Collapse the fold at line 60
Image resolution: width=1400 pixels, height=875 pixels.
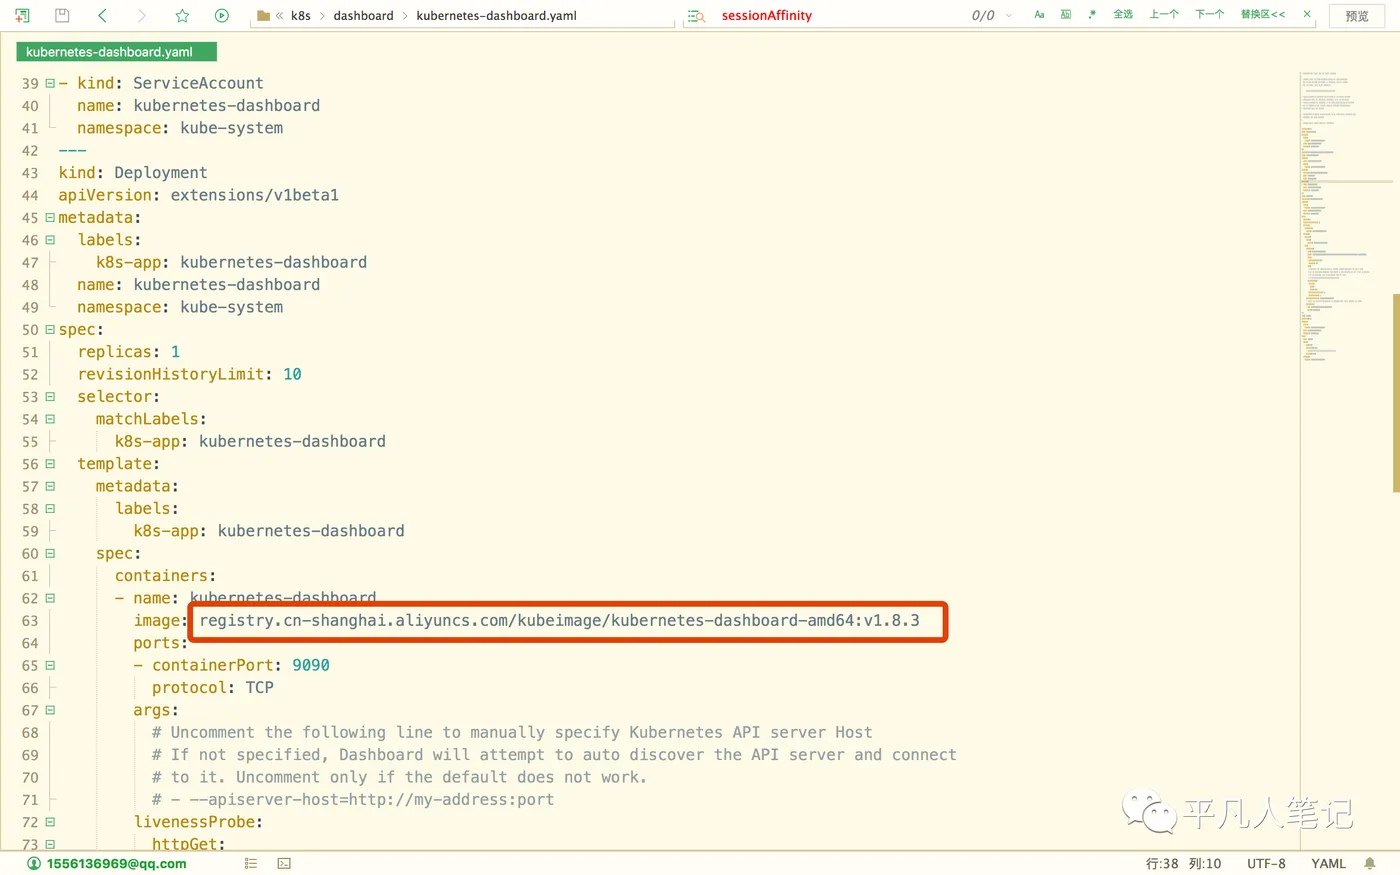50,553
